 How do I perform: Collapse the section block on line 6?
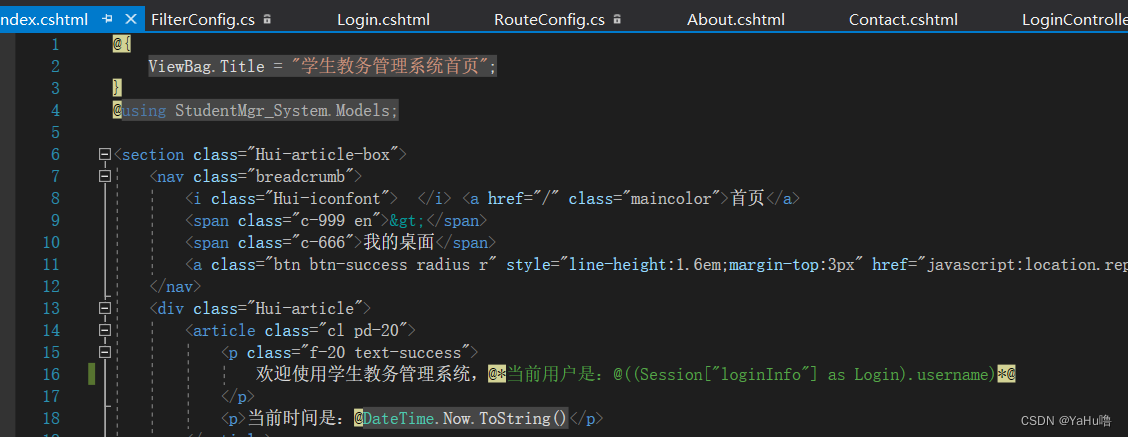point(105,154)
